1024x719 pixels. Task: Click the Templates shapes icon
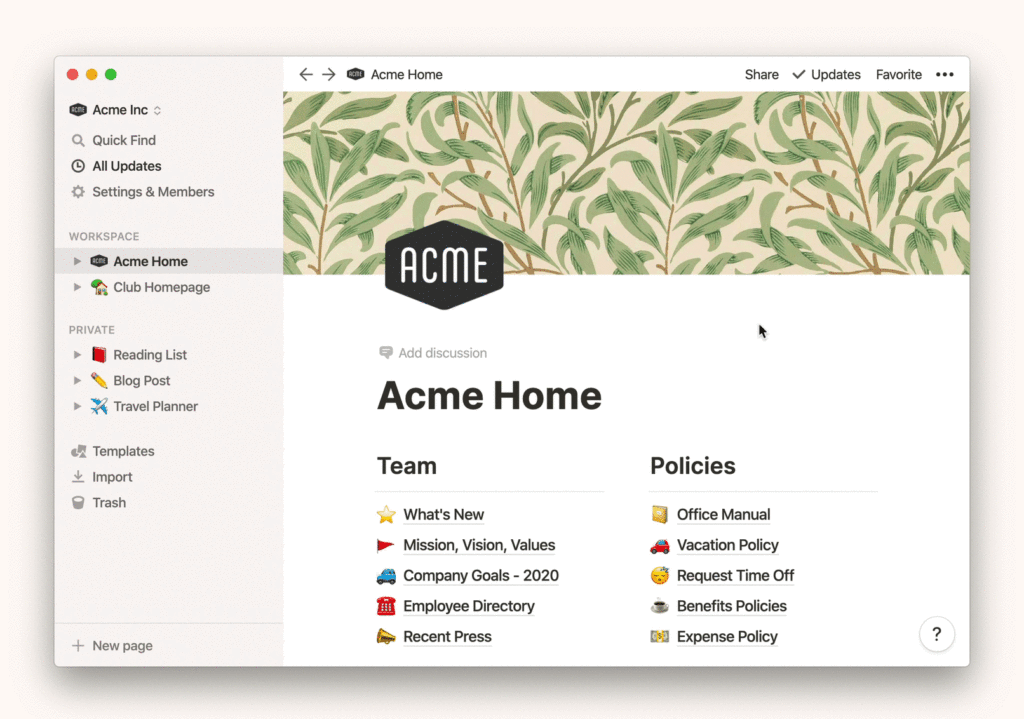78,451
